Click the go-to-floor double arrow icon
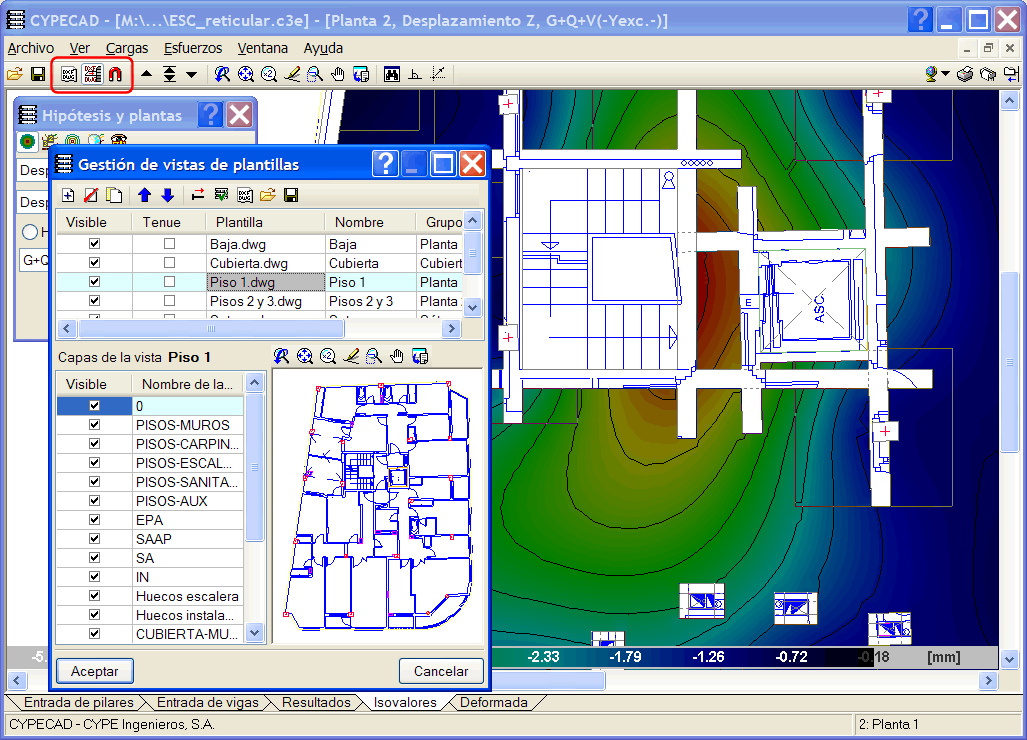Viewport: 1027px width, 740px height. (170, 74)
